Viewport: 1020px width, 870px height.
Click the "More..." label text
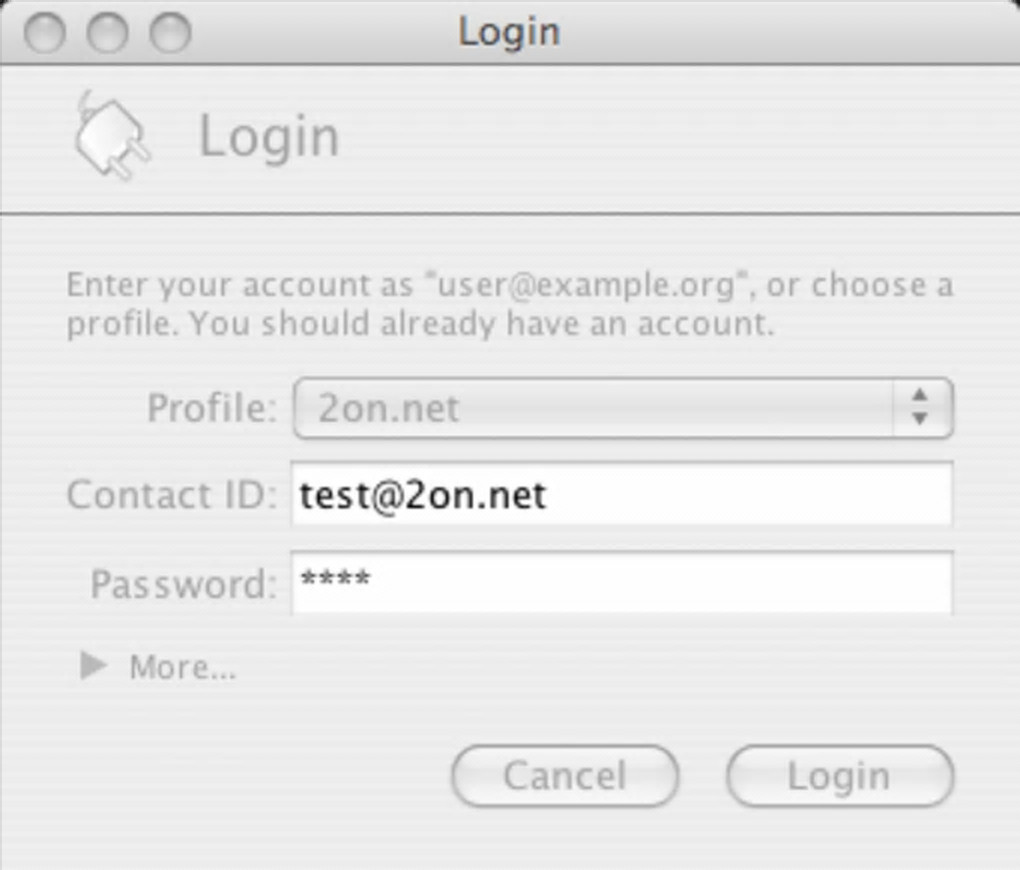pyautogui.click(x=183, y=667)
